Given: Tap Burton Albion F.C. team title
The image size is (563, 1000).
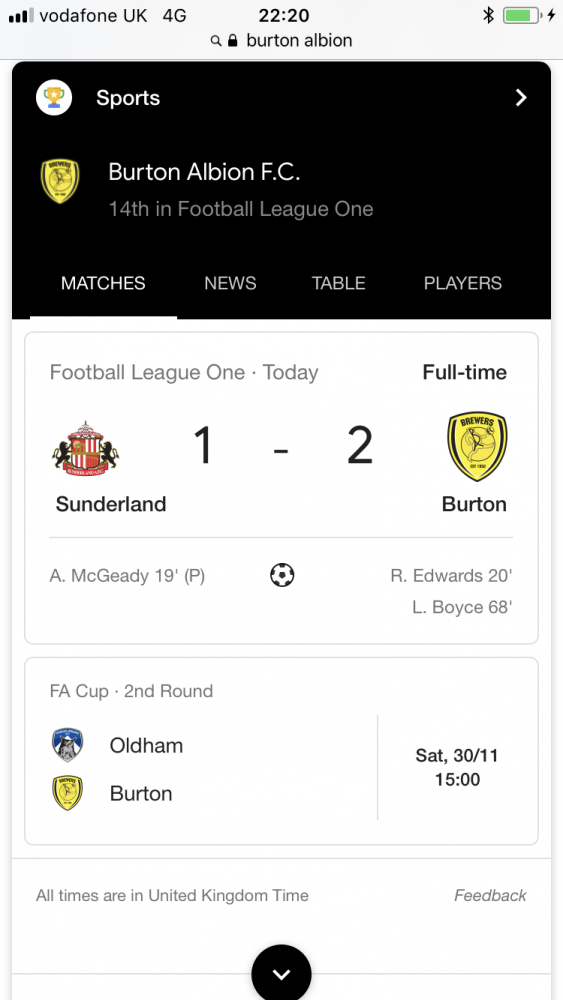Looking at the screenshot, I should pyautogui.click(x=204, y=172).
